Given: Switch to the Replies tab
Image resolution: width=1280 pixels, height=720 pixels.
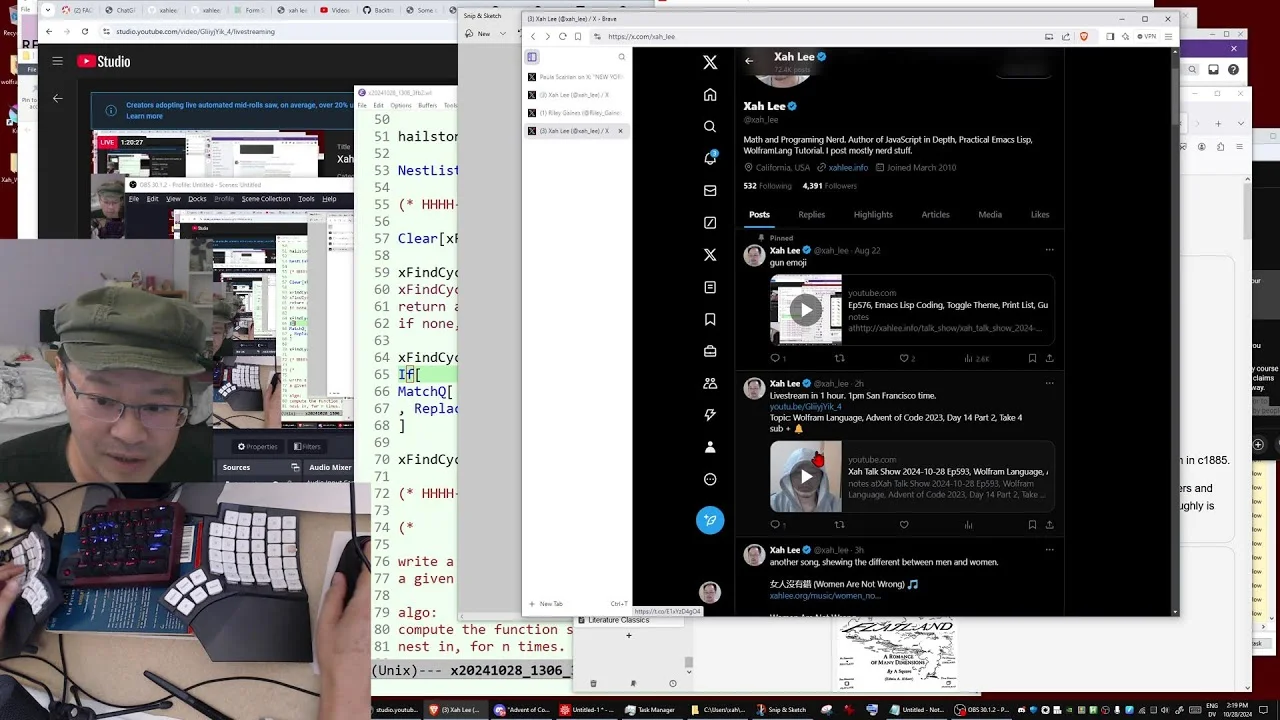Looking at the screenshot, I should pos(812,214).
